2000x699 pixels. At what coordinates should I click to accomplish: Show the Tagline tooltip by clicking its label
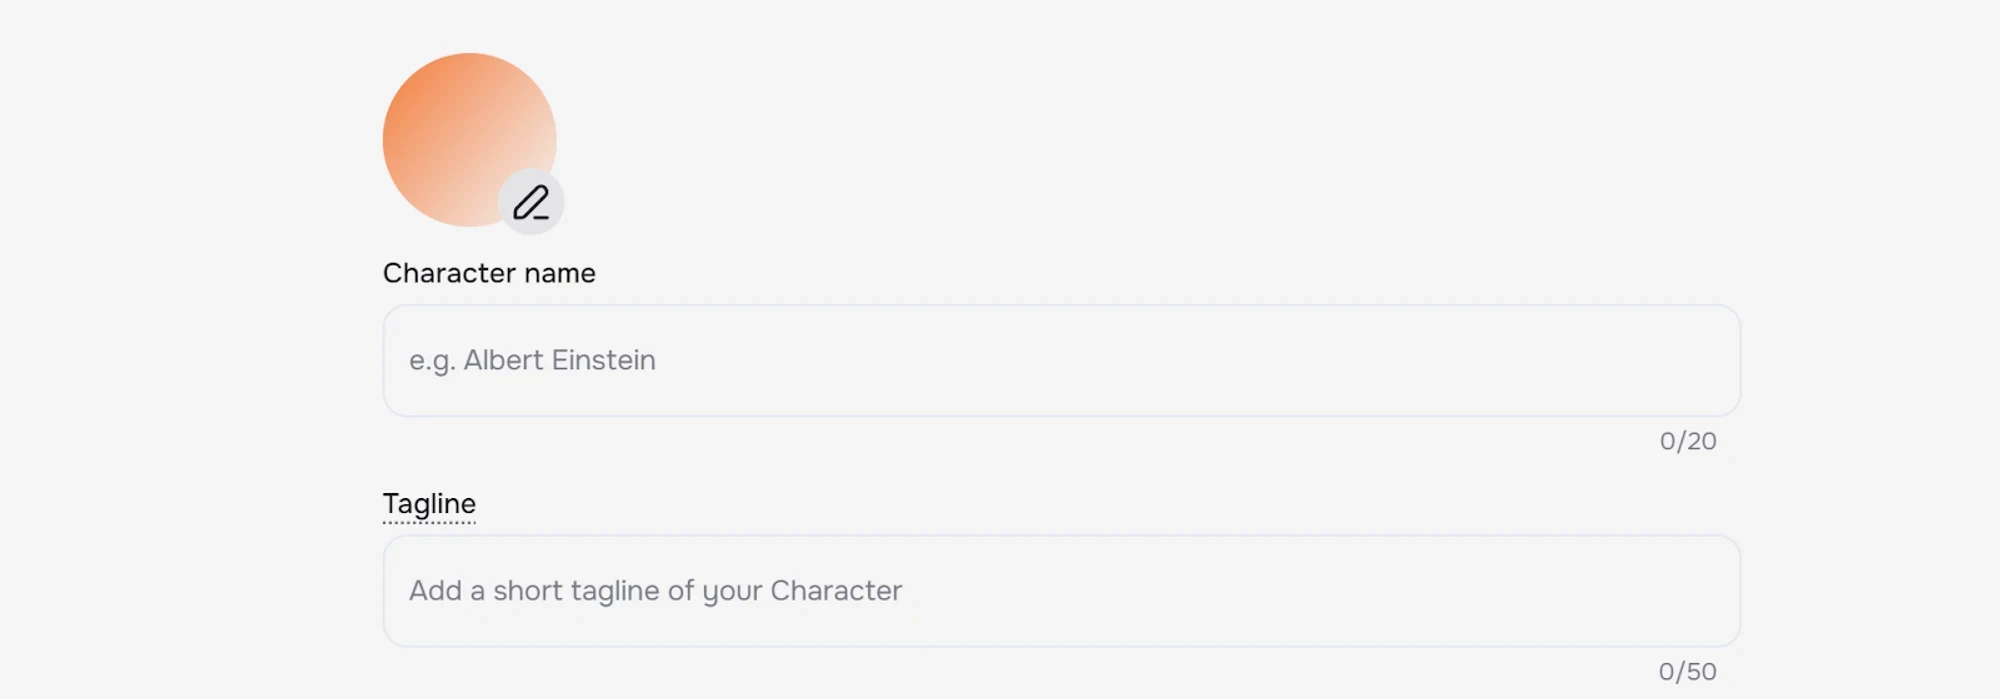pos(429,504)
